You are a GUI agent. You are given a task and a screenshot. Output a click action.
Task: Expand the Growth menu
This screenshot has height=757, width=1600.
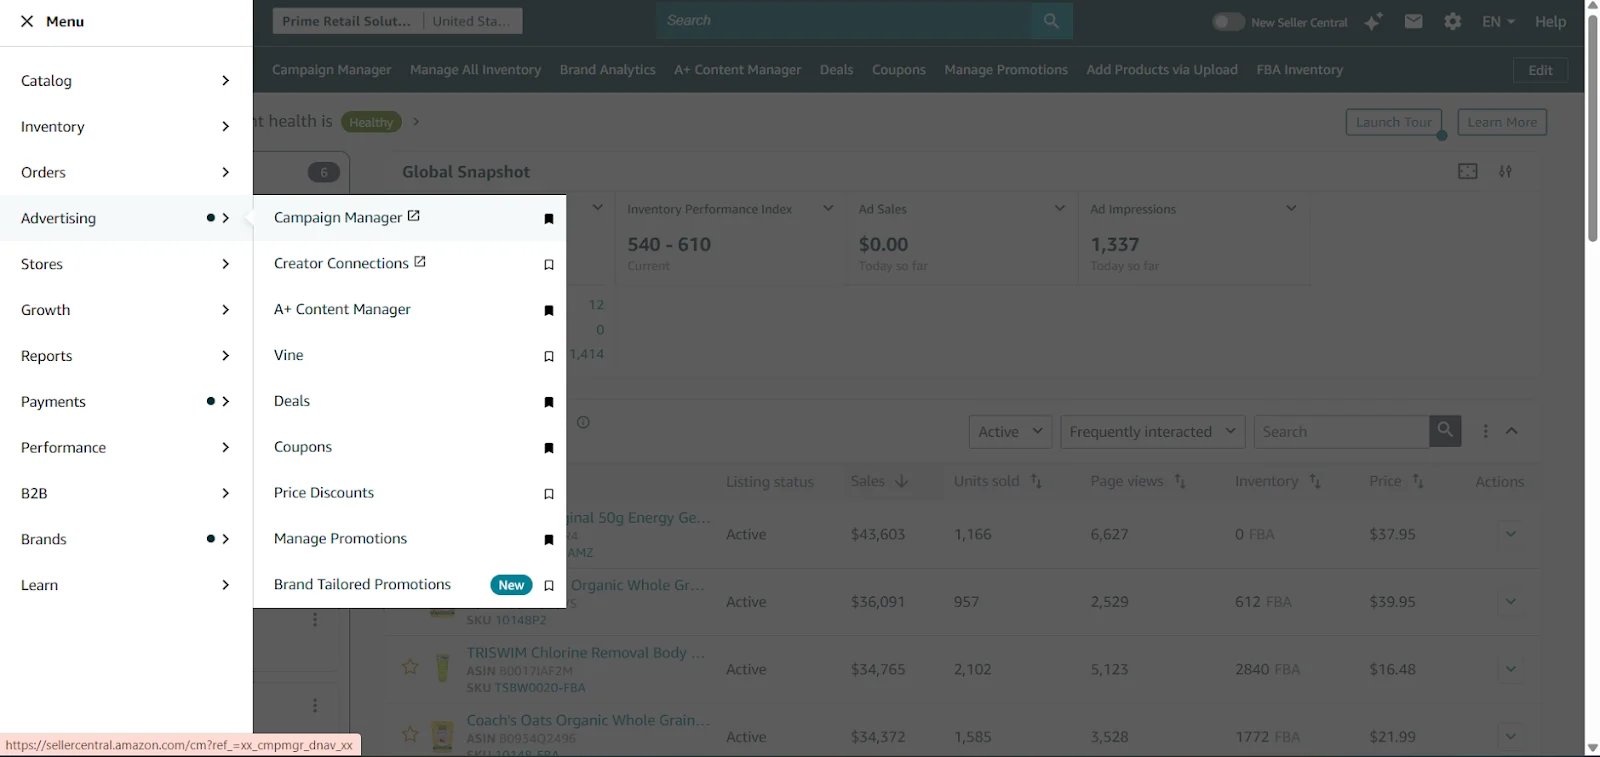pyautogui.click(x=126, y=310)
